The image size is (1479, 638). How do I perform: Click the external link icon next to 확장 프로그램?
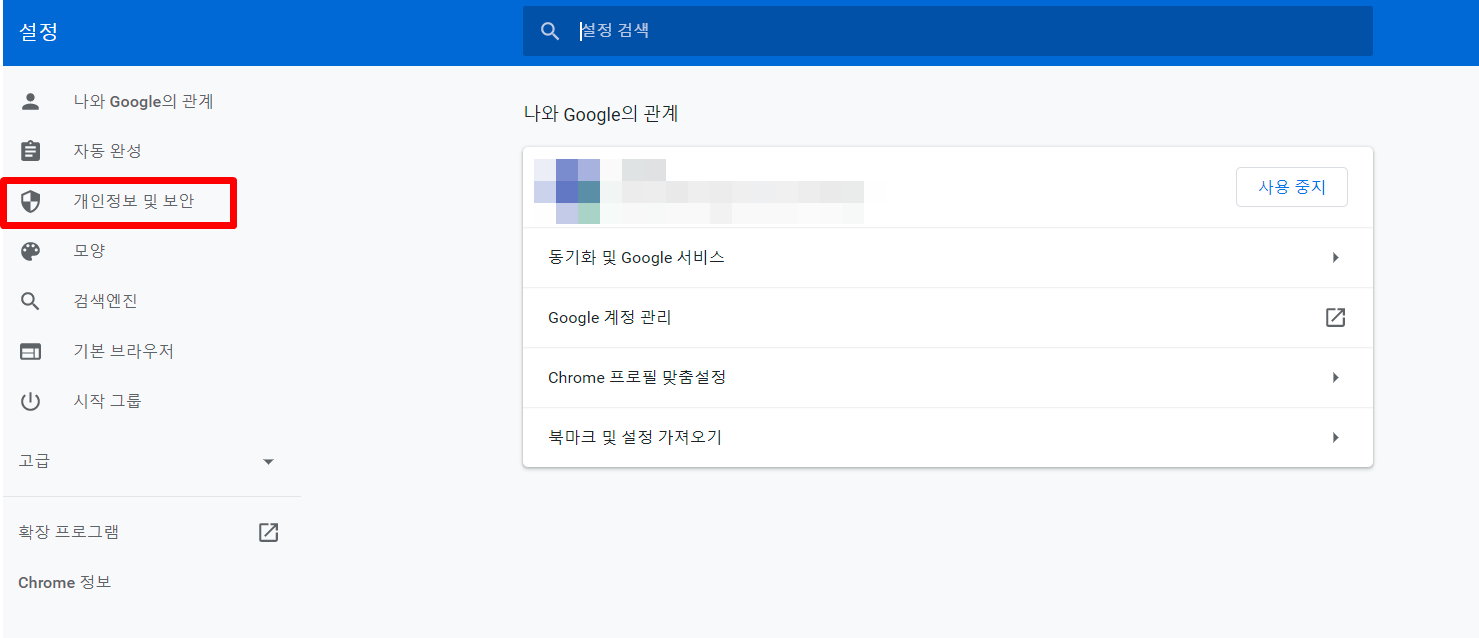click(x=268, y=532)
